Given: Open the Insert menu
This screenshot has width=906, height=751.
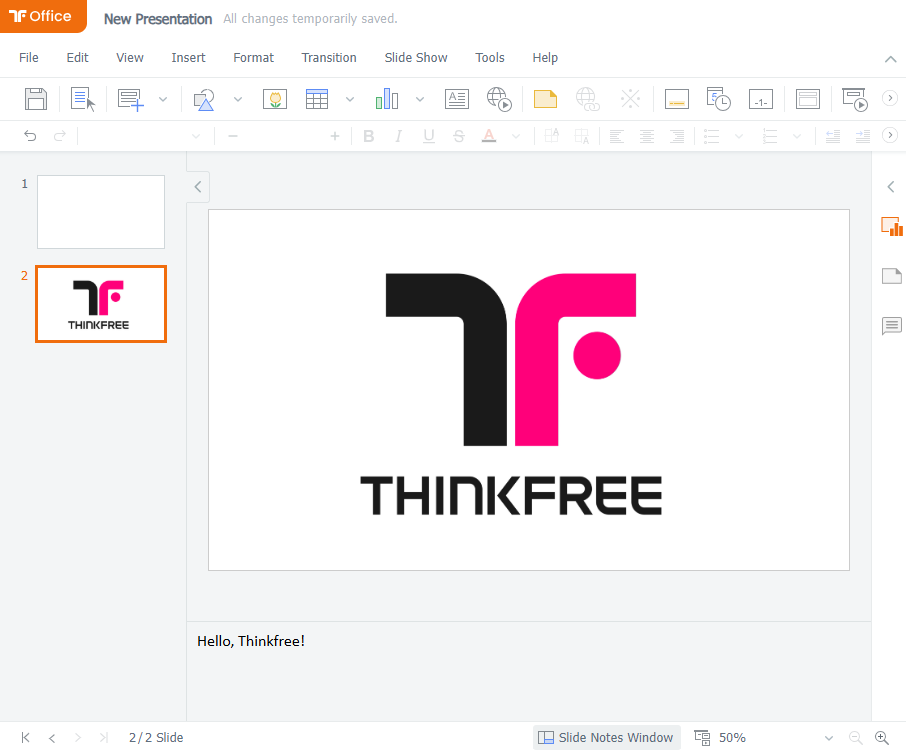Looking at the screenshot, I should (x=188, y=58).
